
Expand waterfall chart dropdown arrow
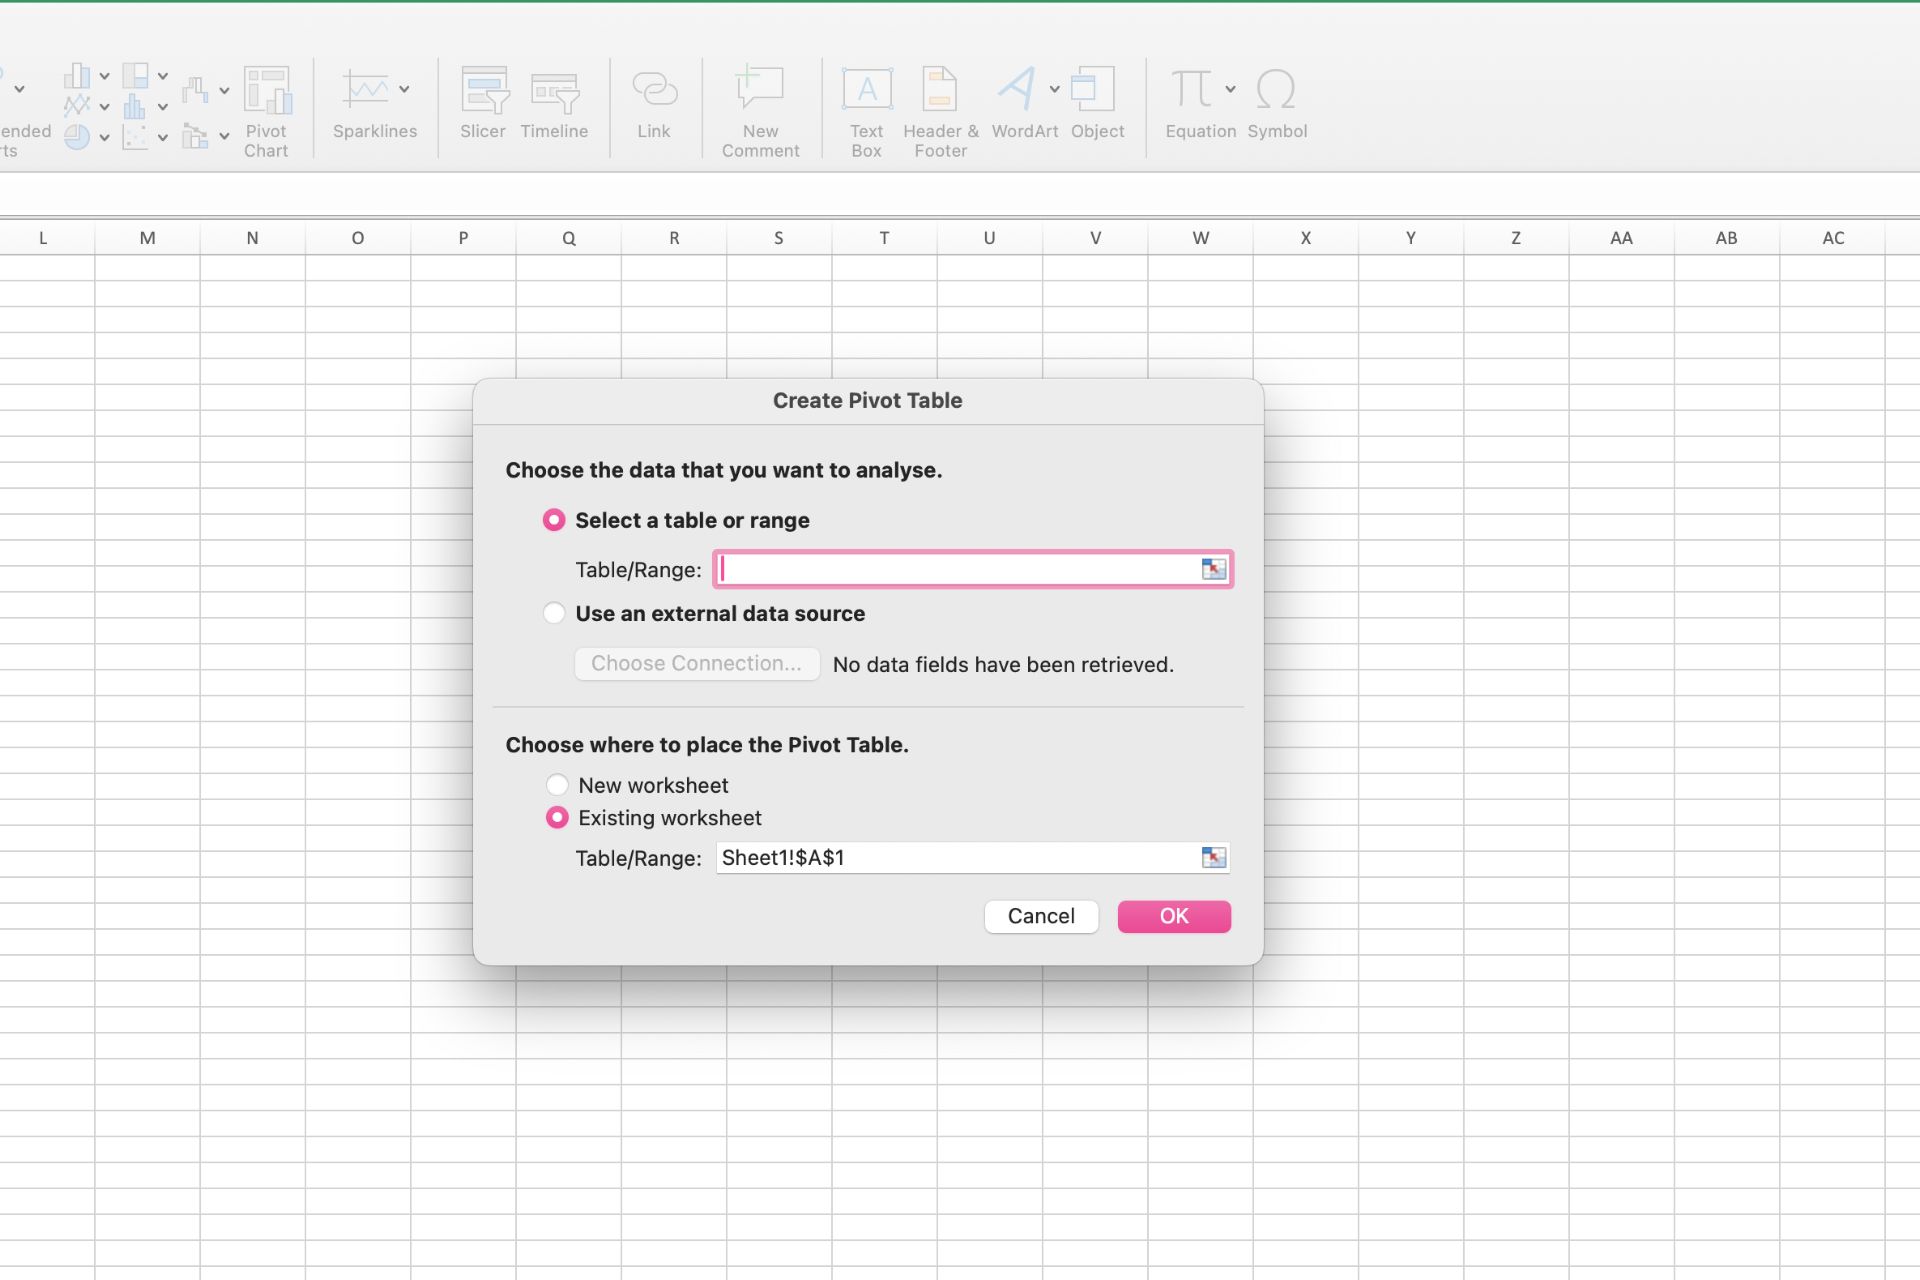224,91
